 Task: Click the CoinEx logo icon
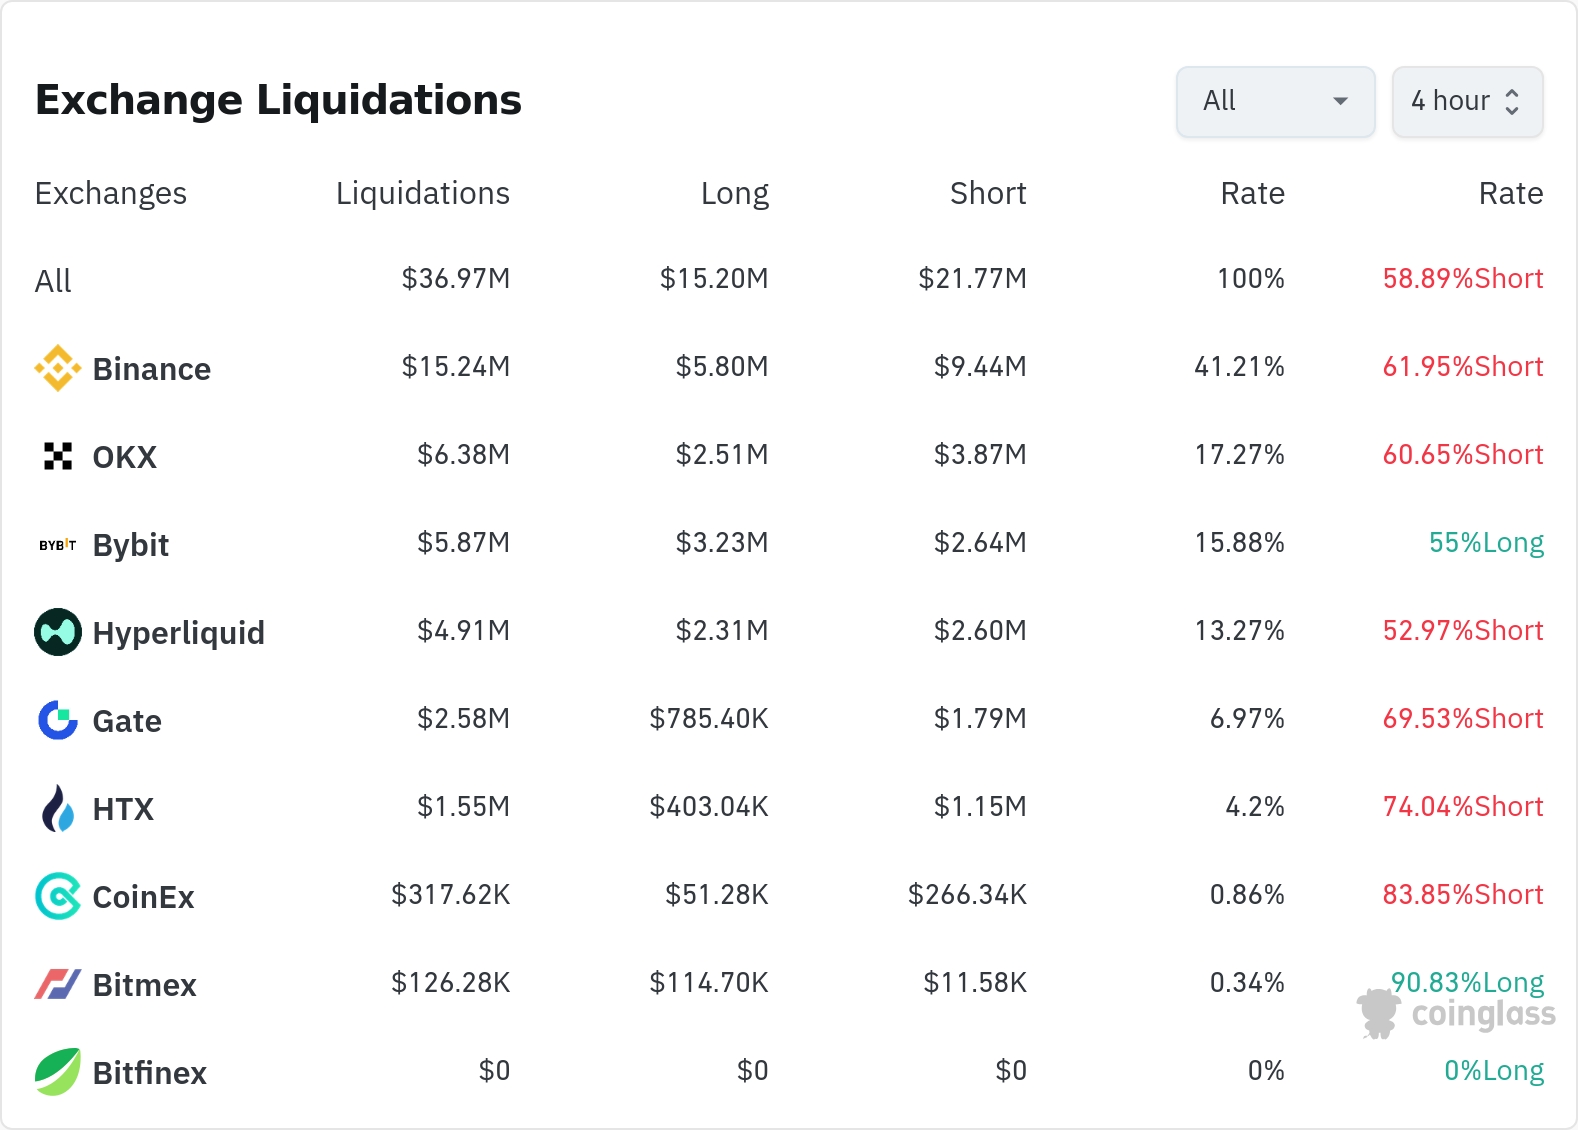(x=58, y=896)
